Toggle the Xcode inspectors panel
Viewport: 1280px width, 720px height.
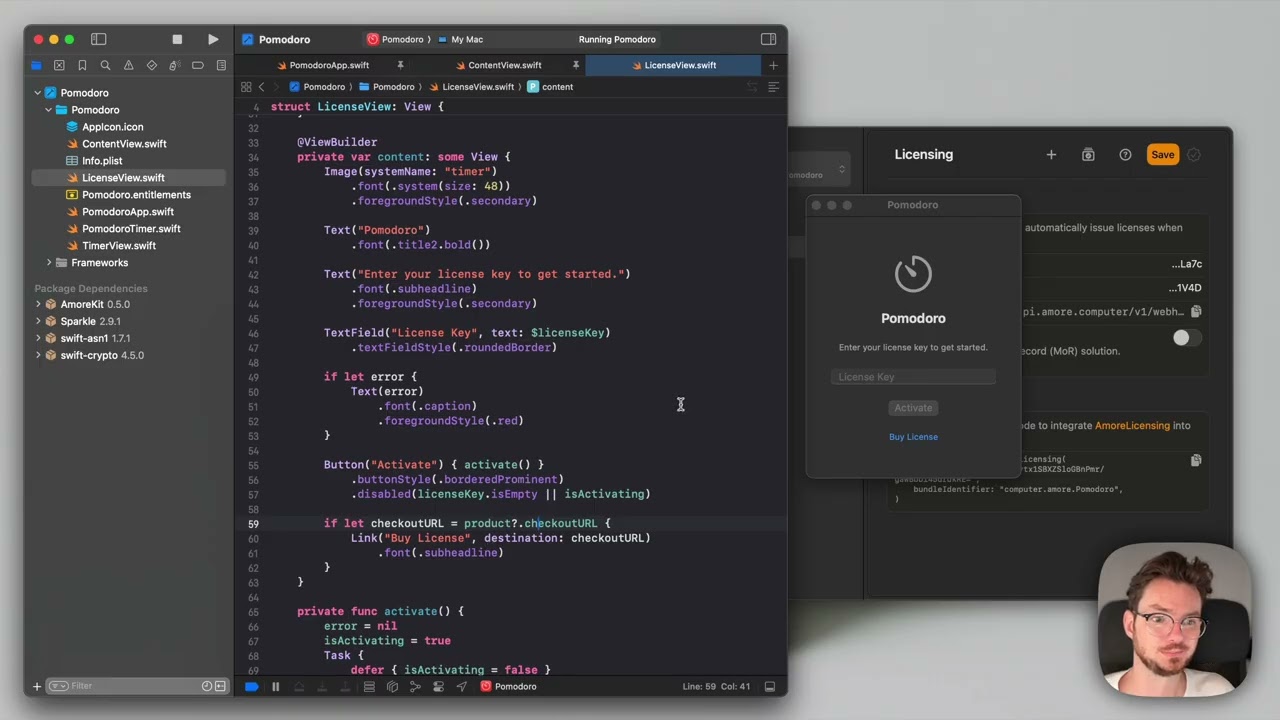pos(768,40)
